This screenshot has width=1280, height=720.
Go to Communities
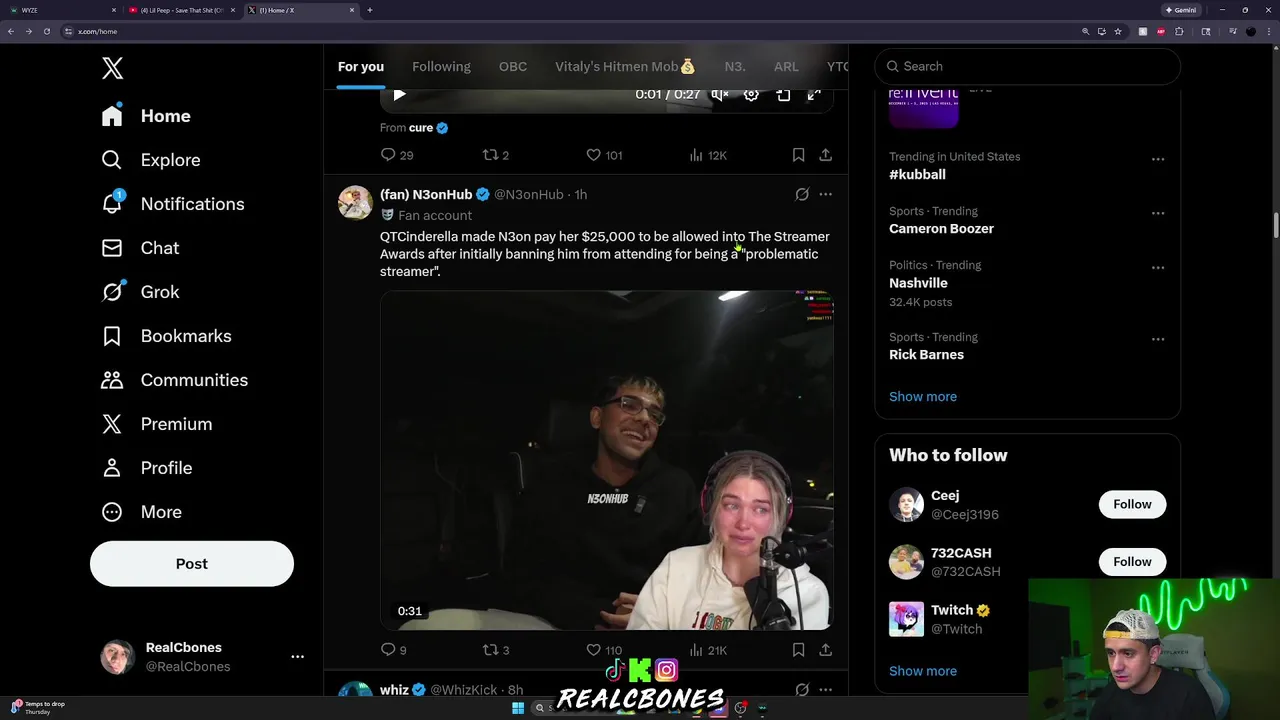(174, 380)
